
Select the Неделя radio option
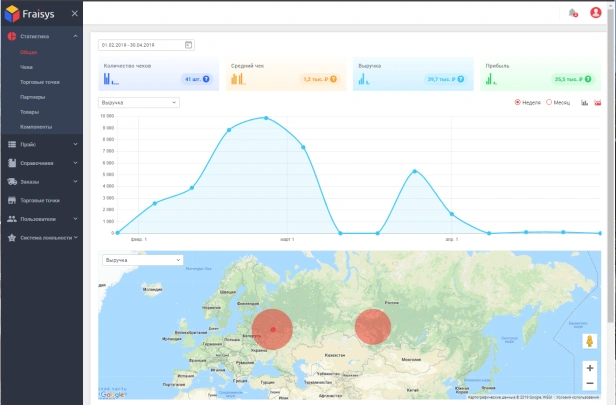[518, 102]
